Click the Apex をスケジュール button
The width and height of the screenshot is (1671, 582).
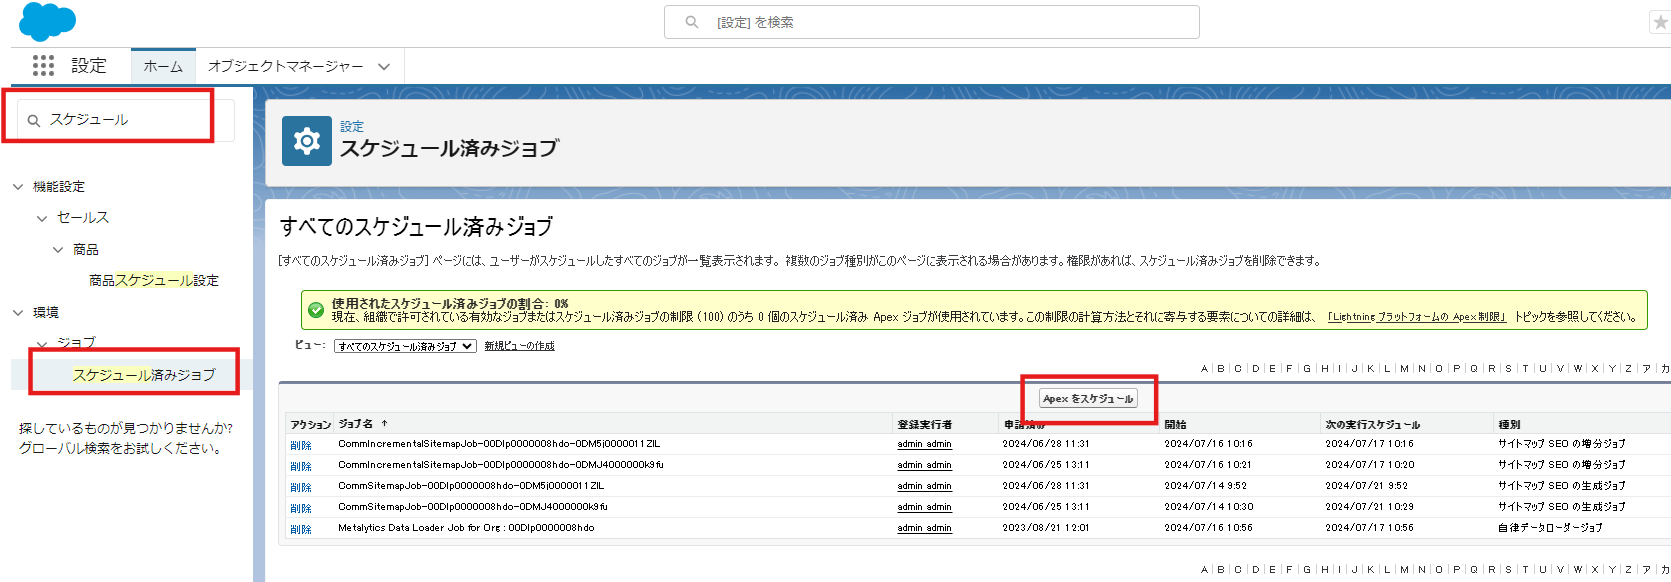coord(1088,398)
